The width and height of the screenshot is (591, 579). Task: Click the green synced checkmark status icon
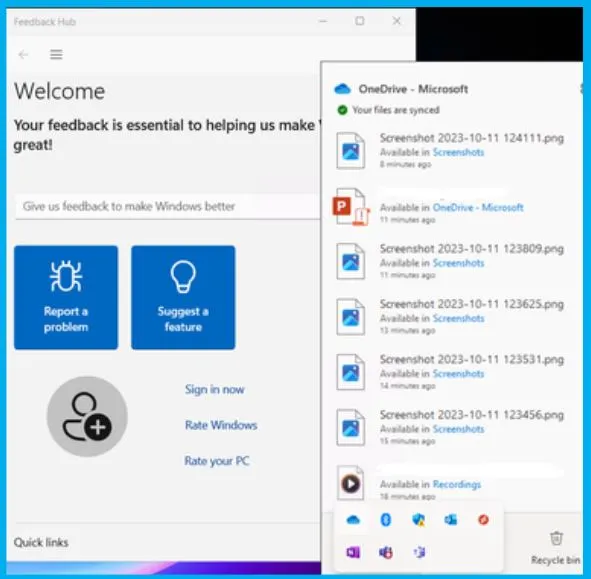pyautogui.click(x=342, y=110)
